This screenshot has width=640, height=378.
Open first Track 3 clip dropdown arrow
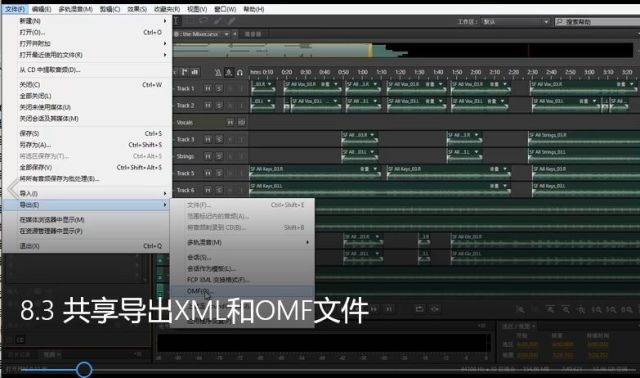(x=372, y=135)
